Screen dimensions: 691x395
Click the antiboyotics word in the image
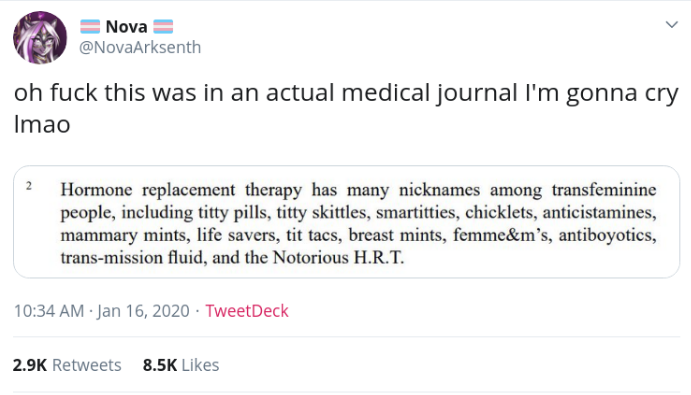coord(608,235)
